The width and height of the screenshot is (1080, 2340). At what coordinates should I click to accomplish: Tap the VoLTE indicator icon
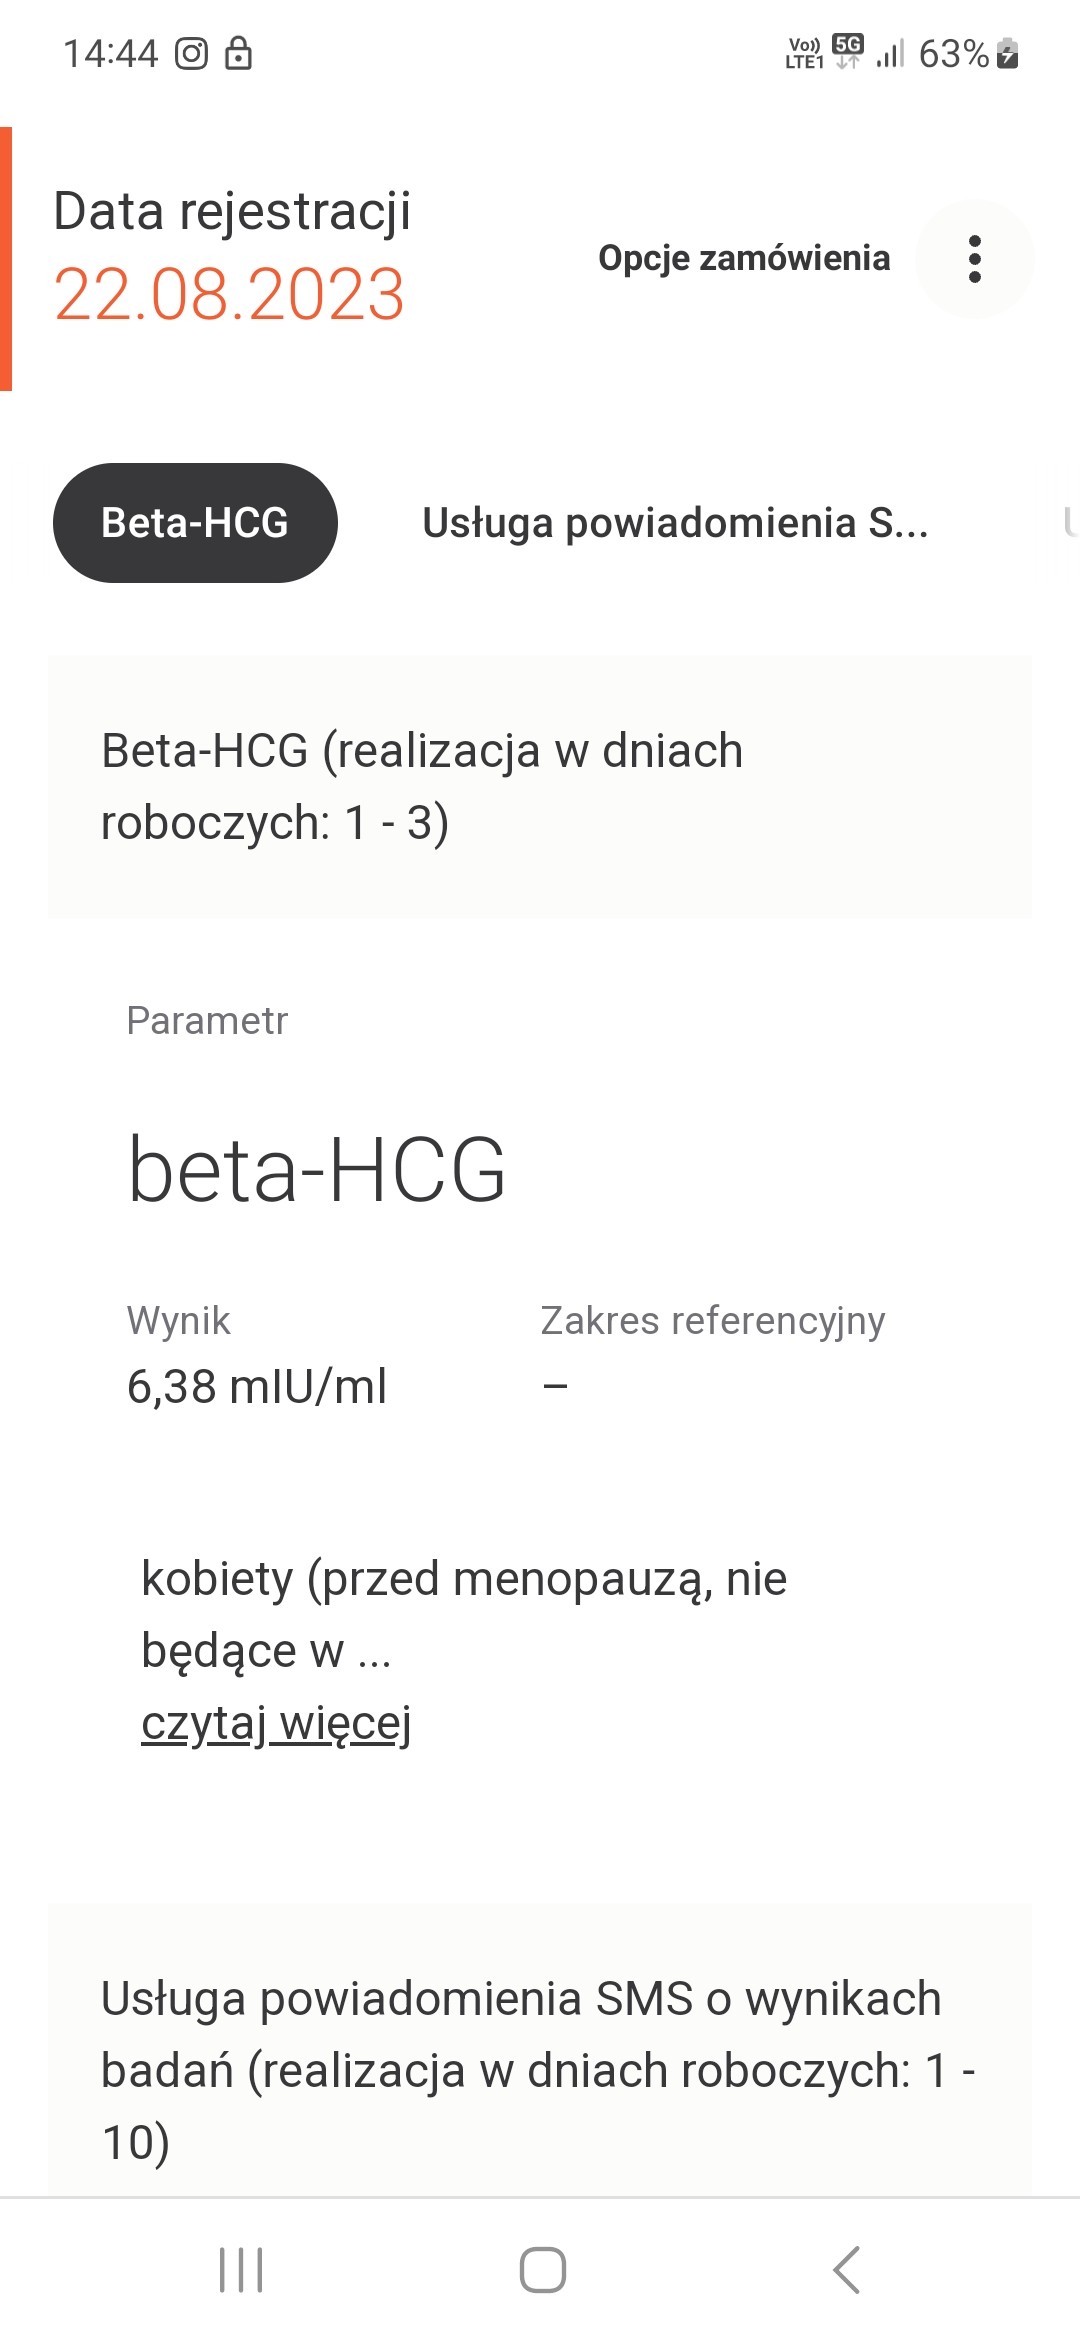click(804, 53)
